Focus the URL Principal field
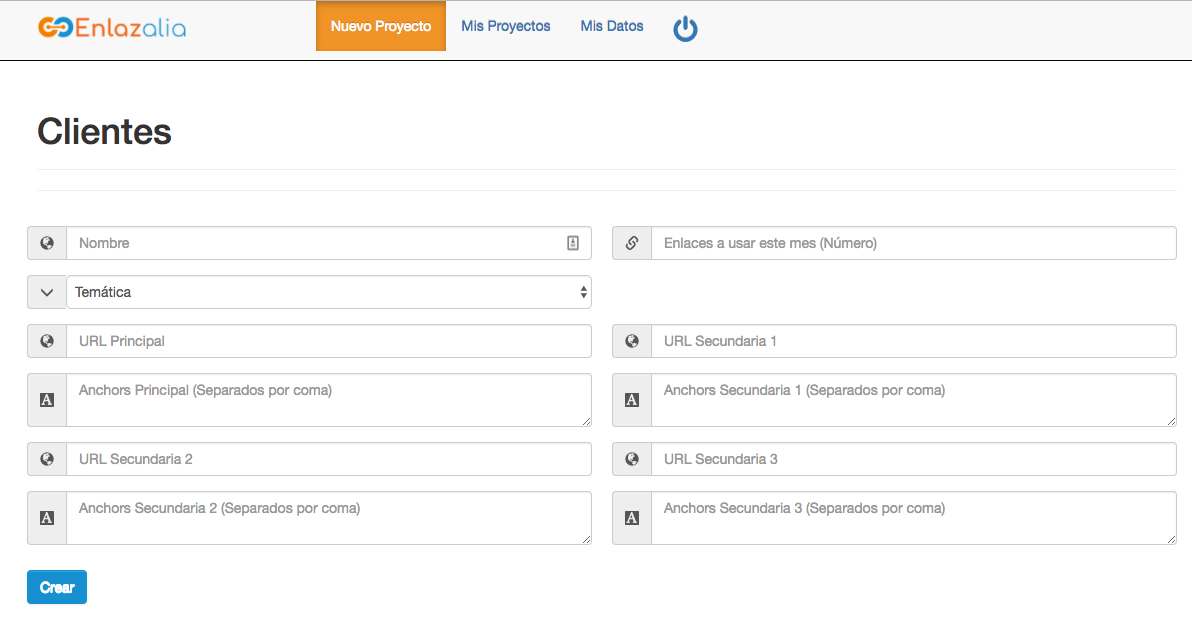This screenshot has width=1192, height=618. click(328, 341)
